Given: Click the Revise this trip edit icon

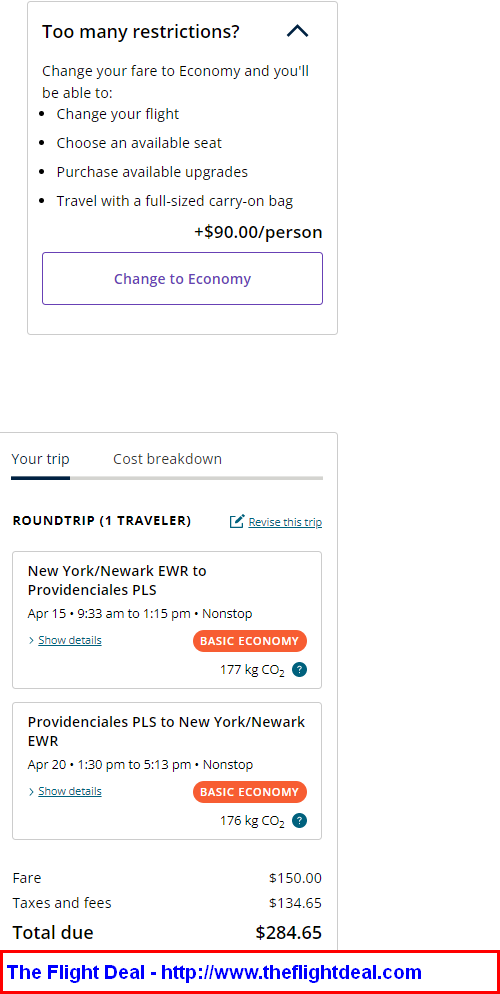Looking at the screenshot, I should pos(237,522).
